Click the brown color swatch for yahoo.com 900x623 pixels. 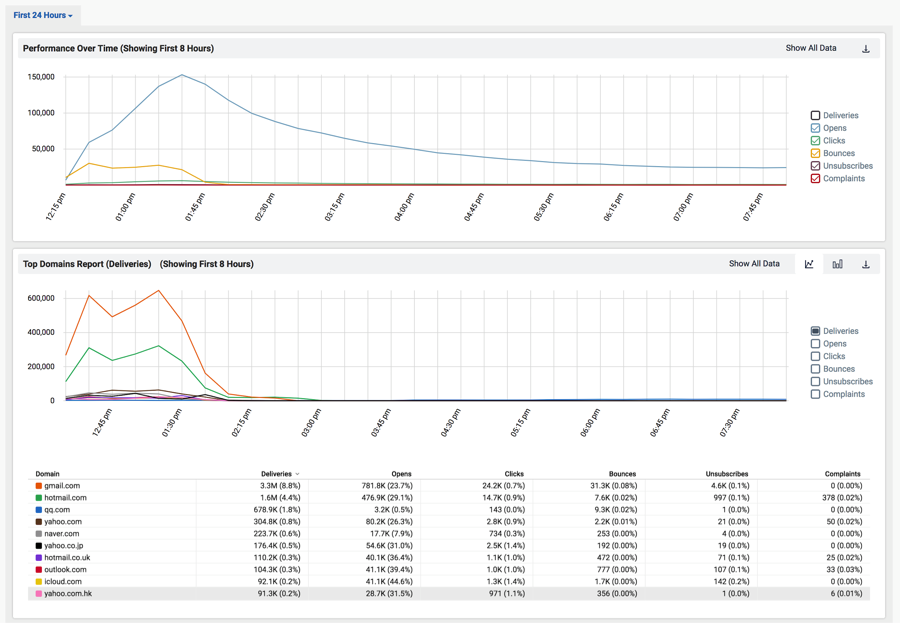pyautogui.click(x=39, y=522)
